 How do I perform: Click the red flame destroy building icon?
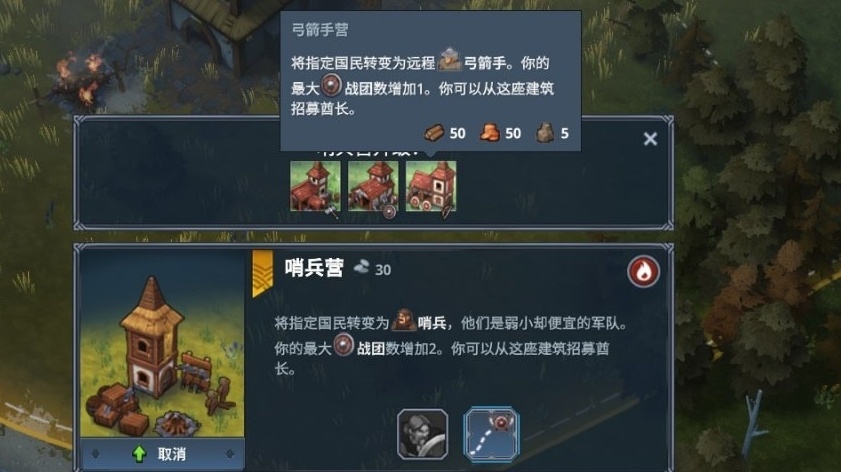tap(643, 271)
